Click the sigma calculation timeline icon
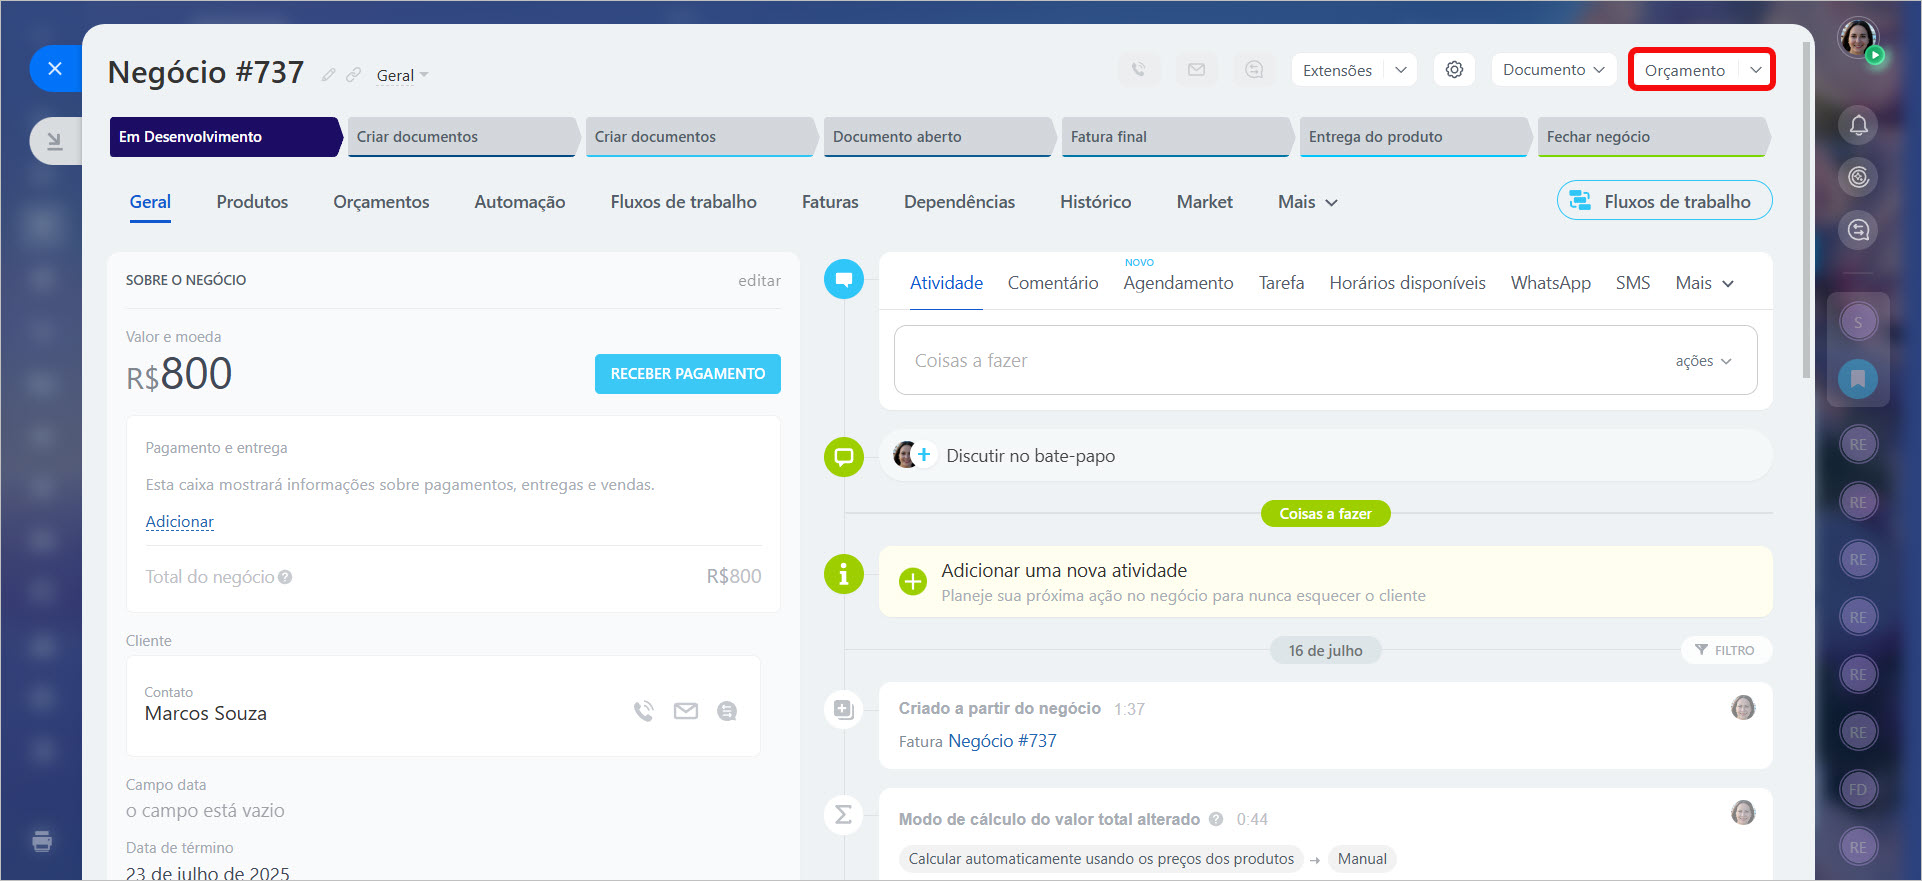This screenshot has width=1922, height=881. point(844,815)
